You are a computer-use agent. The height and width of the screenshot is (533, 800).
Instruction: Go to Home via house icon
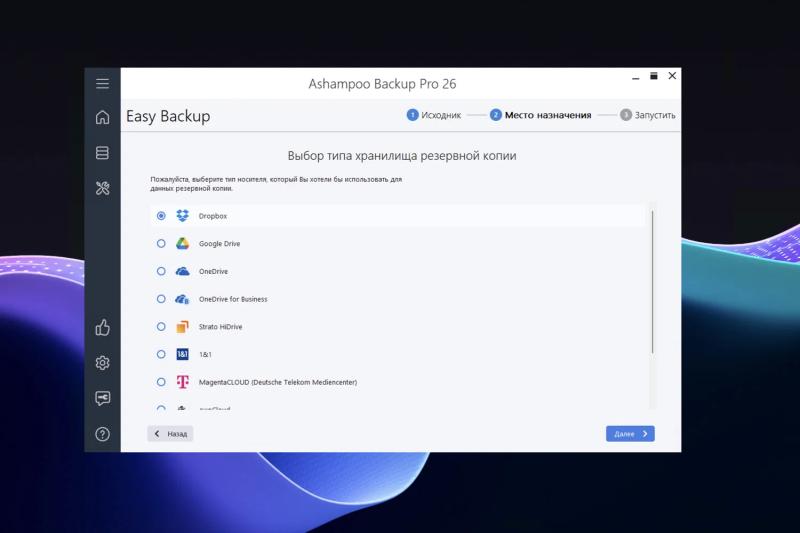pos(102,117)
